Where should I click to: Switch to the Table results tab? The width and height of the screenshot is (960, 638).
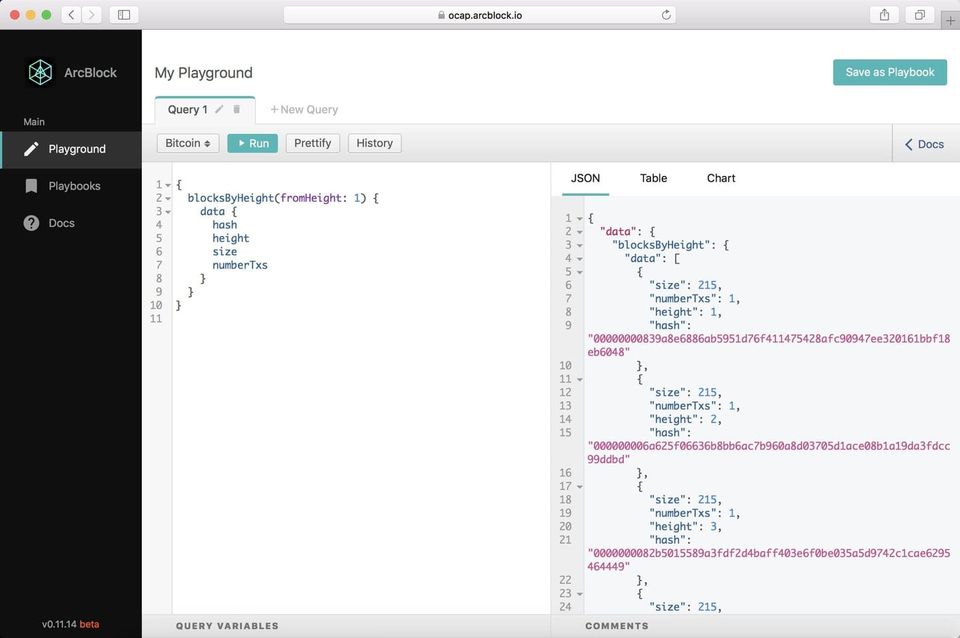click(653, 178)
